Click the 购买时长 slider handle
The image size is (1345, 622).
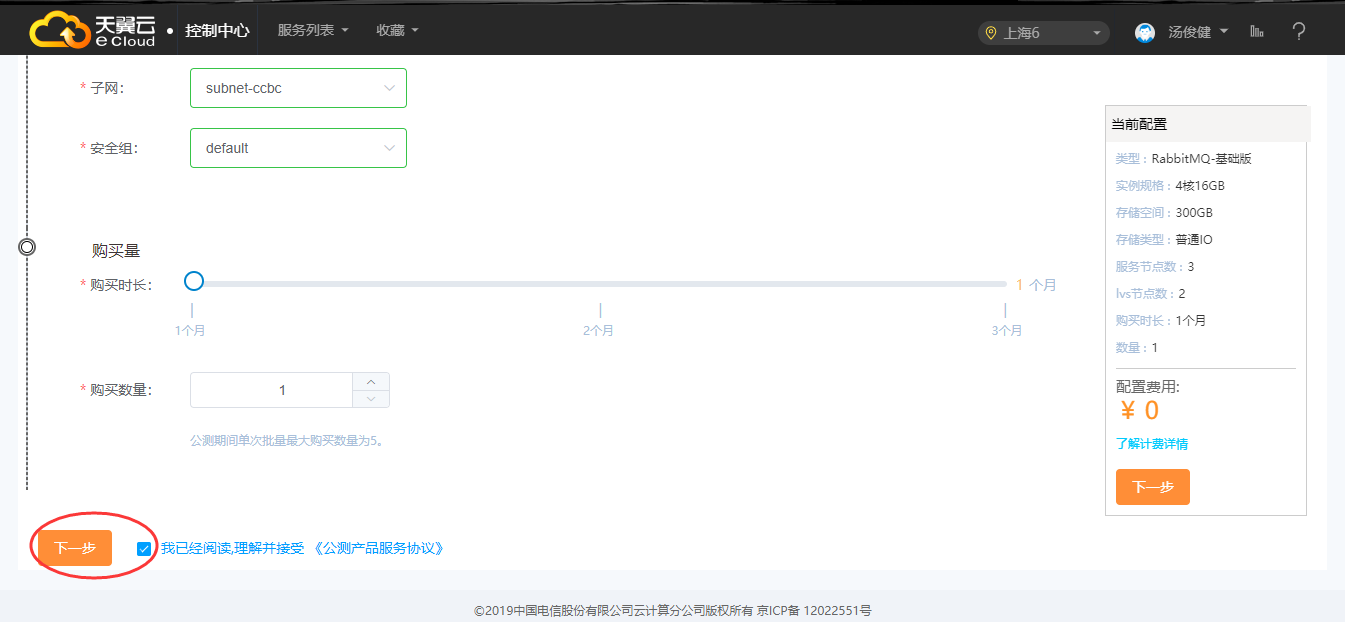coord(194,281)
